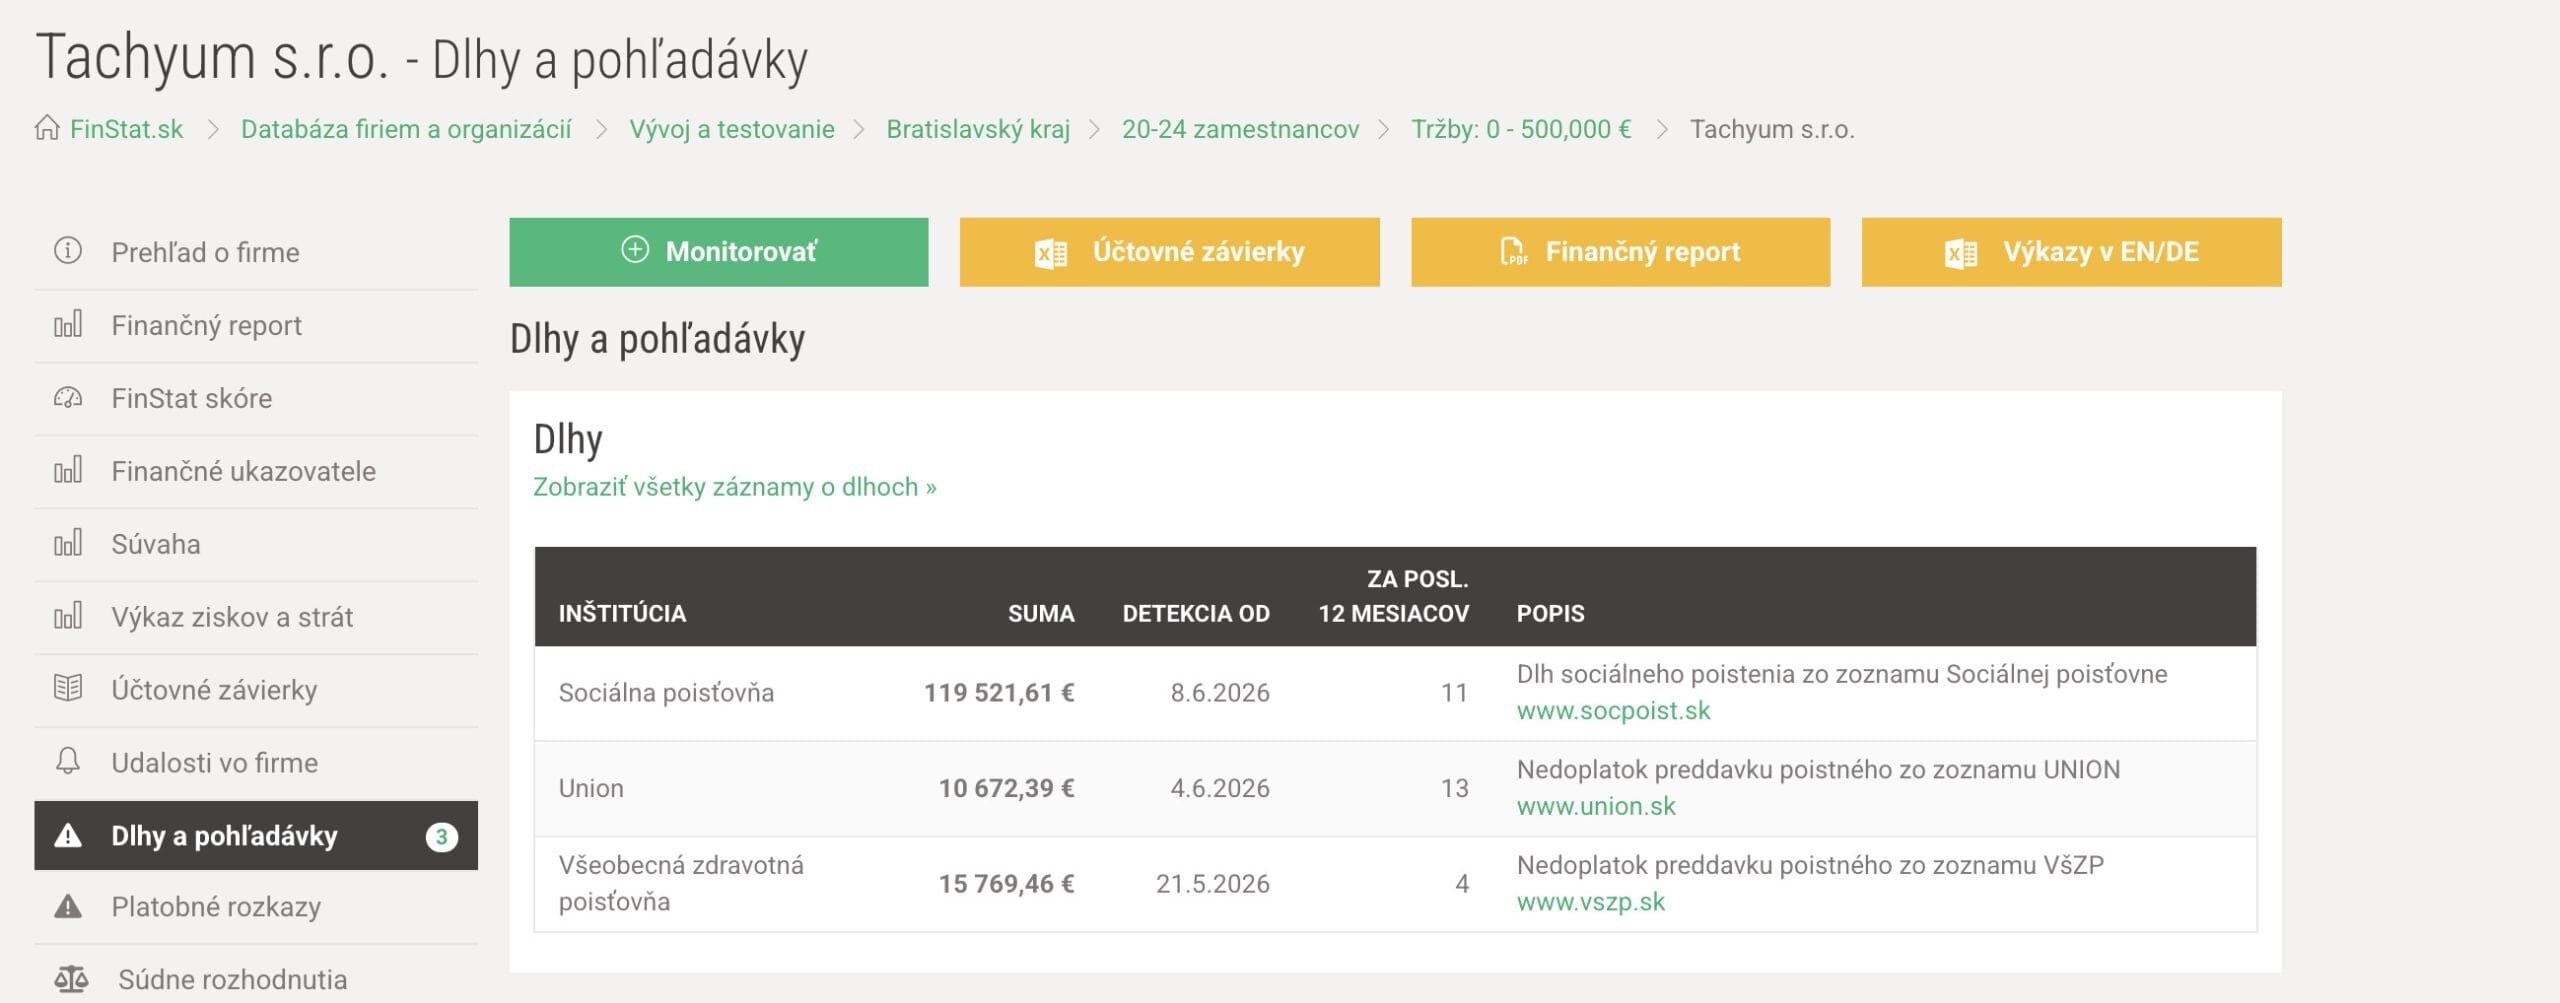Click the bar chart icon beside Finančný report in the sidebar

(68, 324)
